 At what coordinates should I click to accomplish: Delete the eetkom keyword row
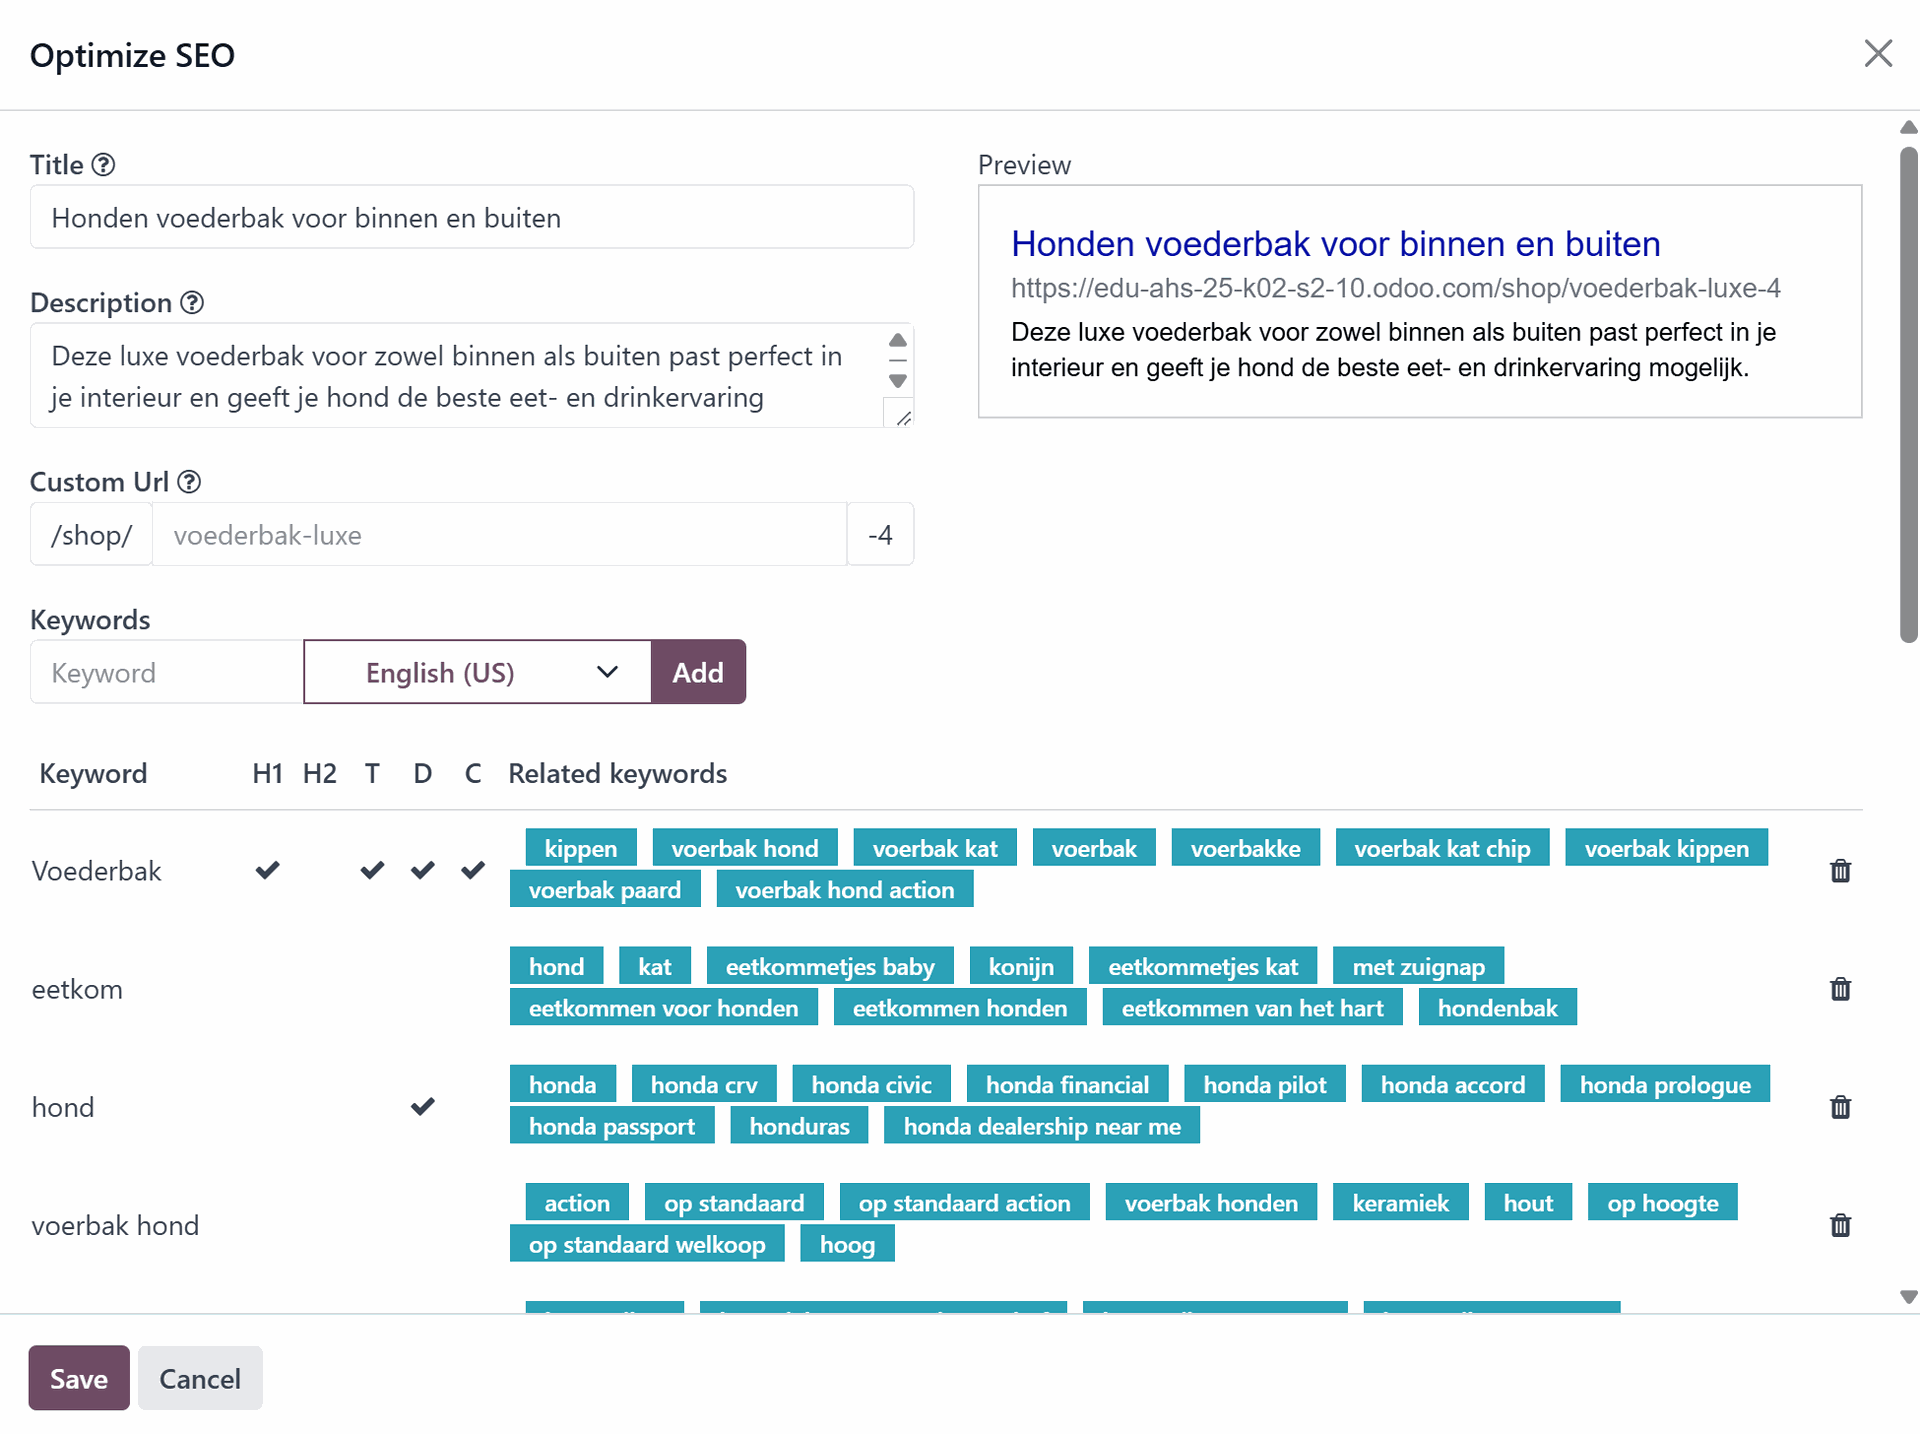click(x=1840, y=988)
